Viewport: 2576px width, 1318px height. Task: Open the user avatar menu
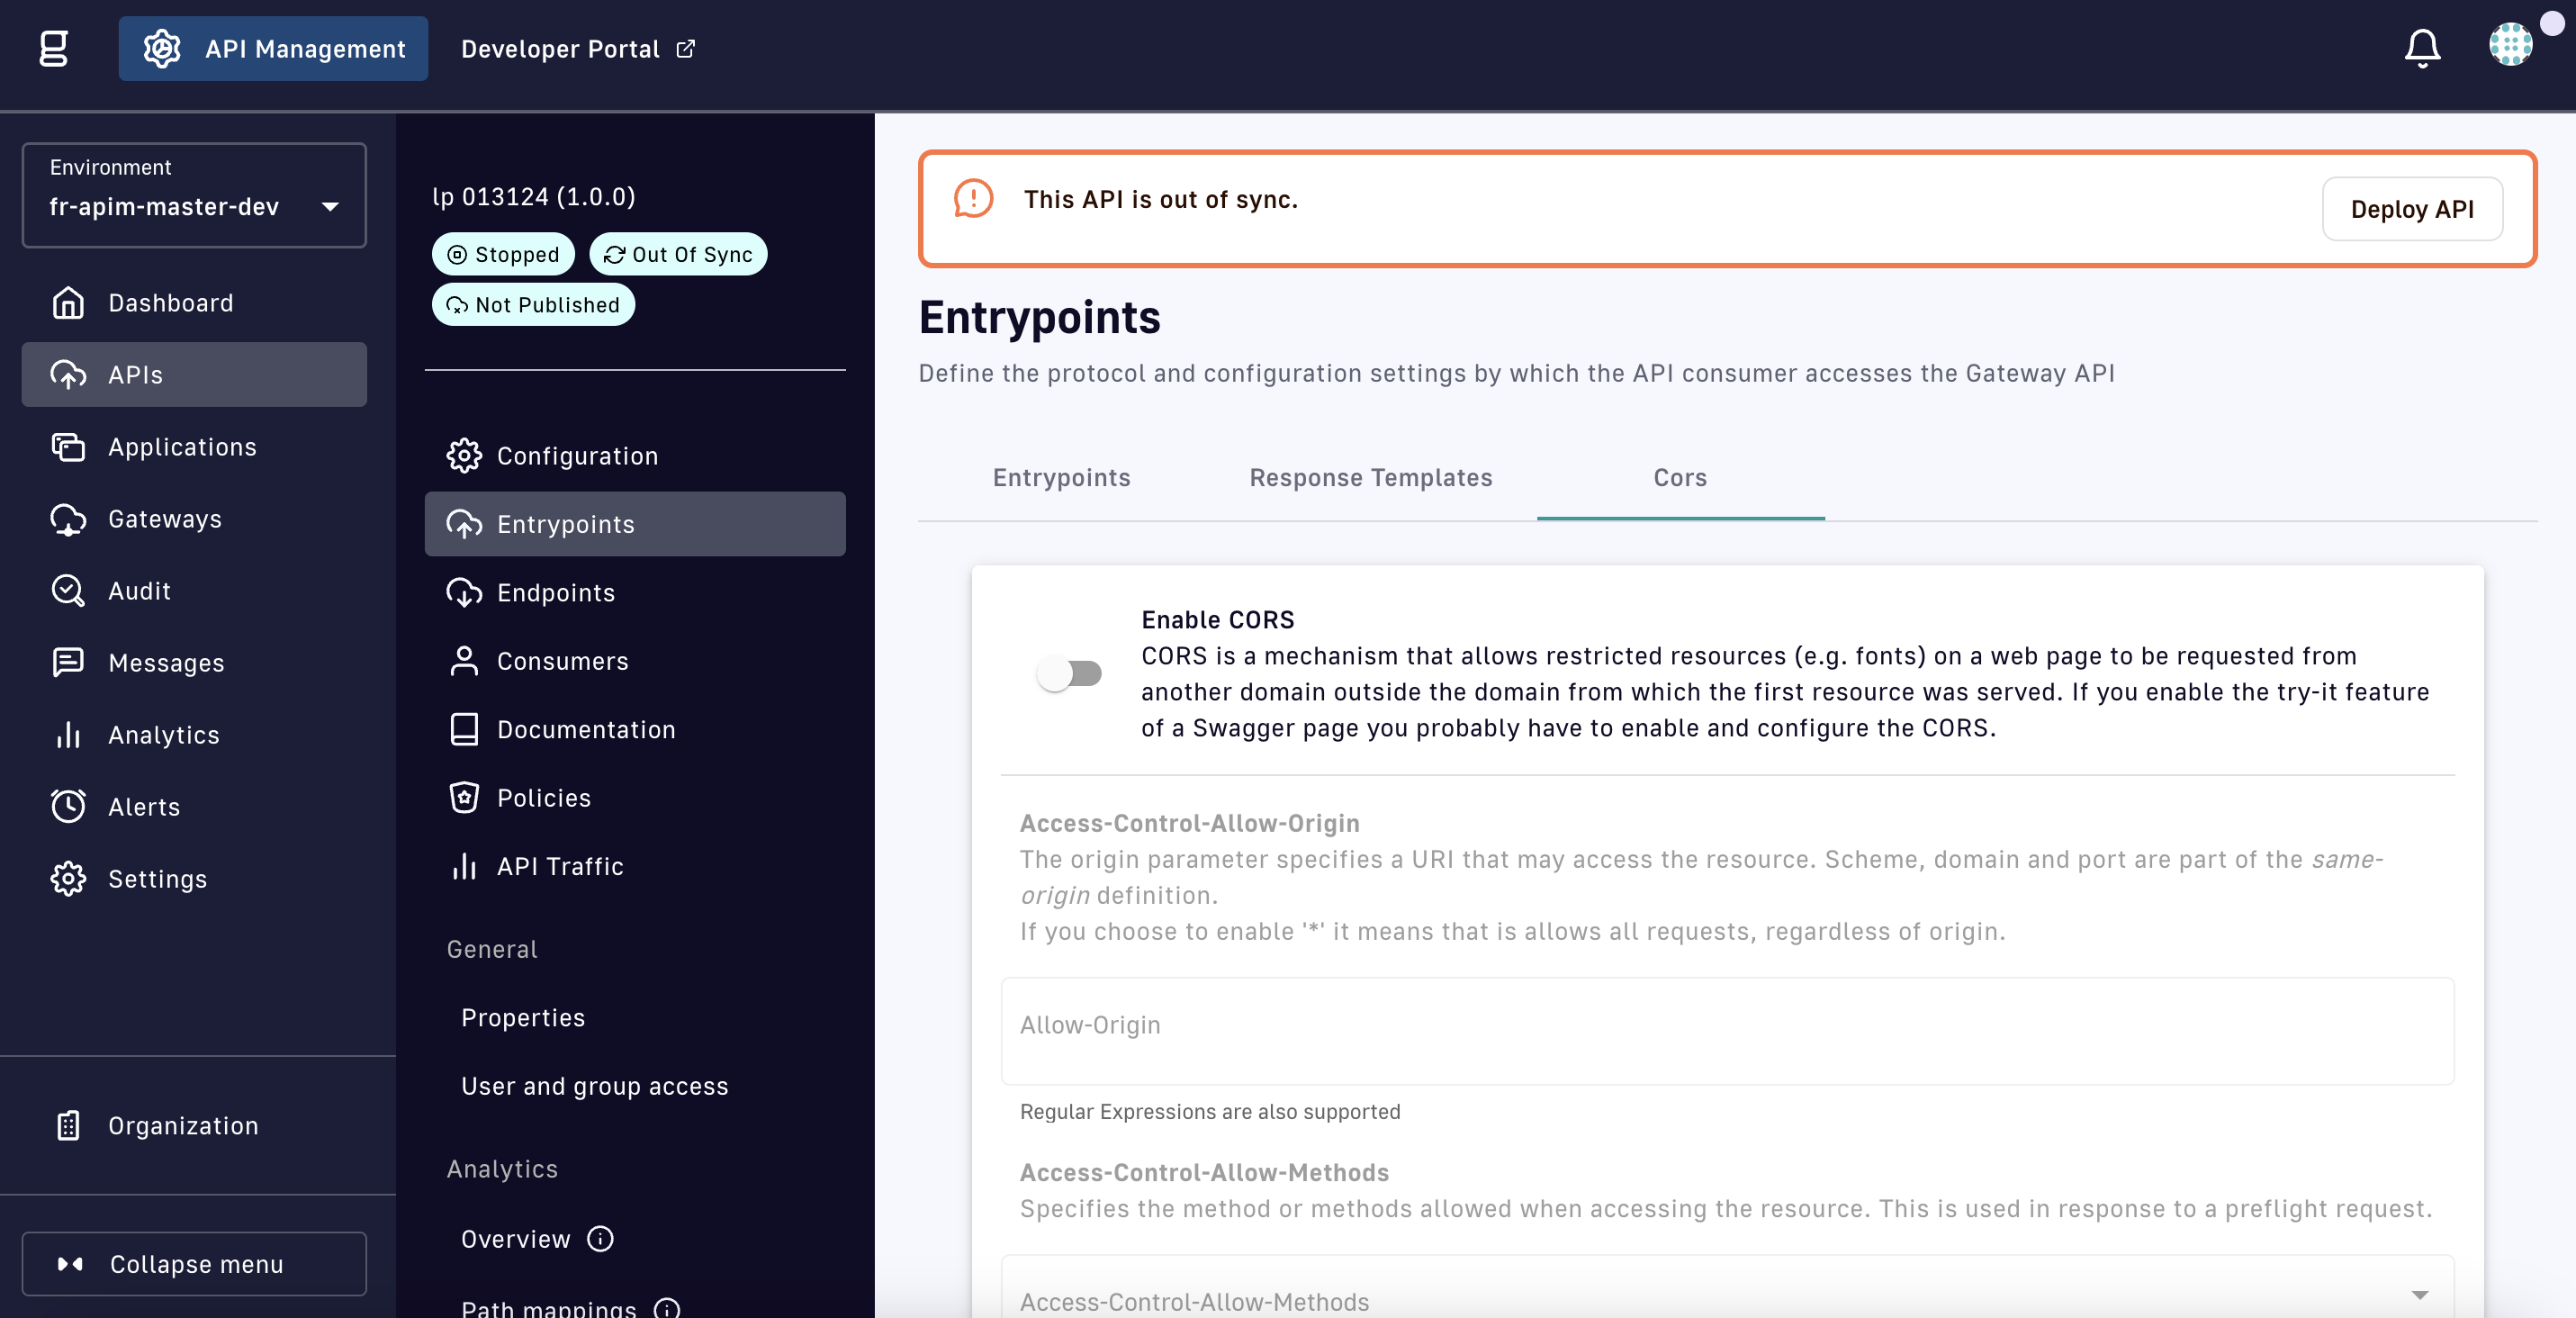[2509, 45]
